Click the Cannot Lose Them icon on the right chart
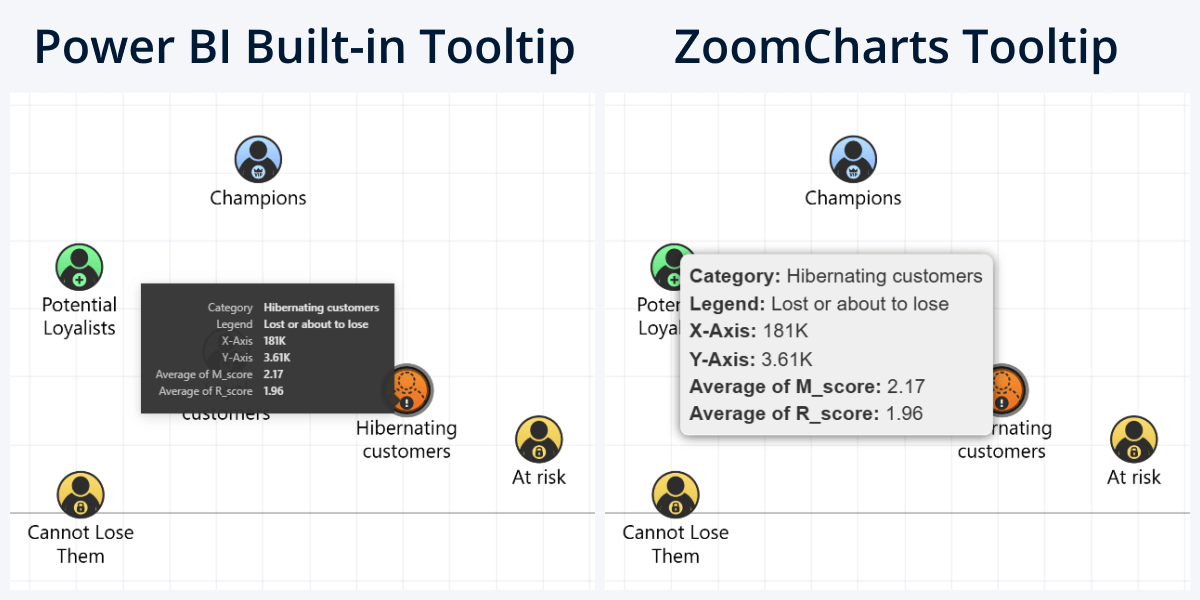 675,493
